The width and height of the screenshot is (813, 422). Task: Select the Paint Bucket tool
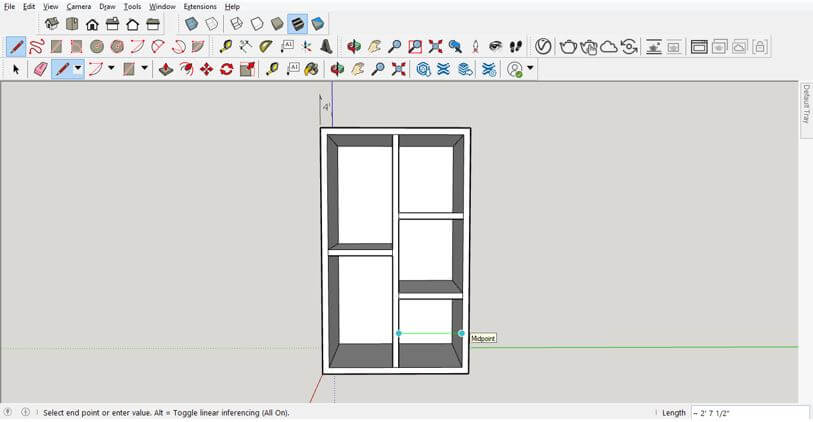tap(311, 69)
